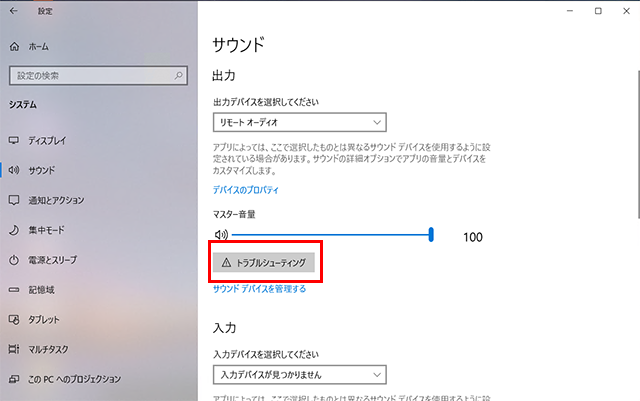Click the search magnifier icon
The image size is (640, 401).
point(178,76)
